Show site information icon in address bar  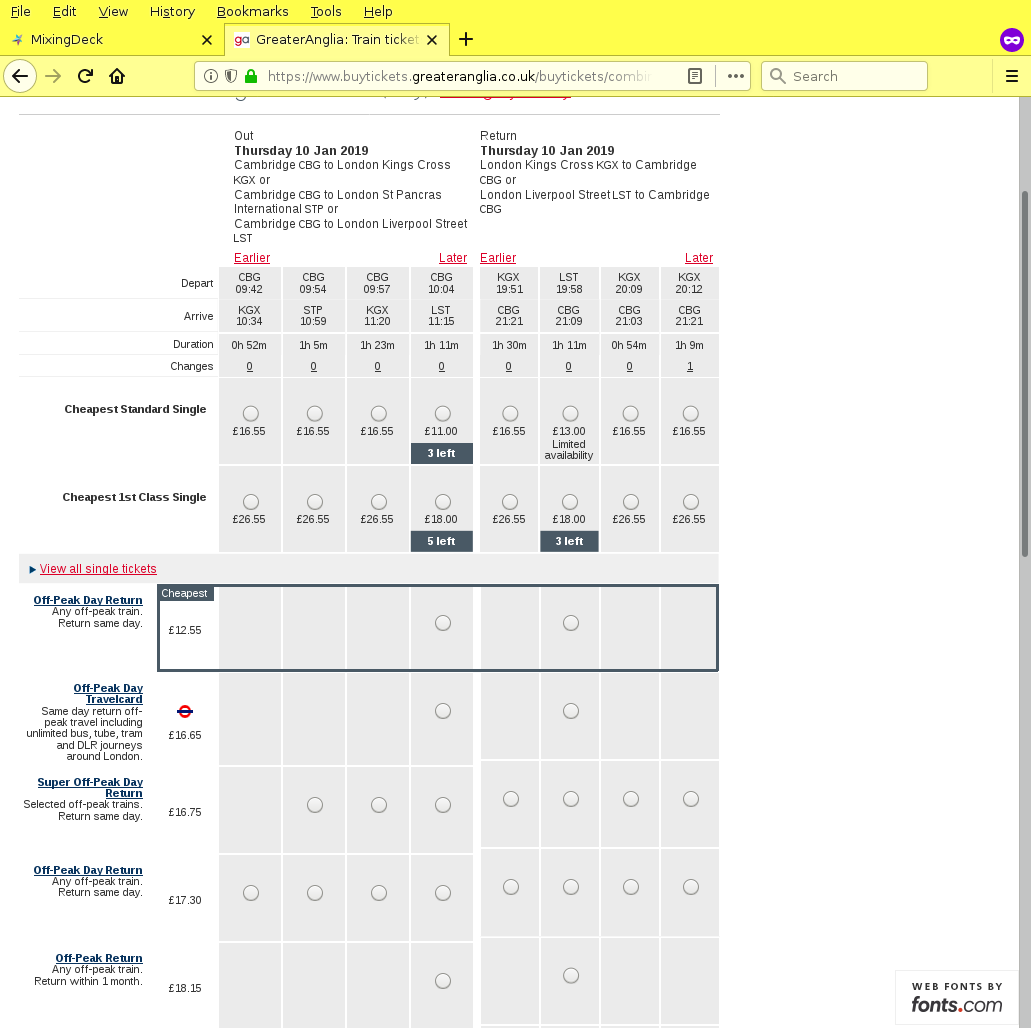[210, 76]
